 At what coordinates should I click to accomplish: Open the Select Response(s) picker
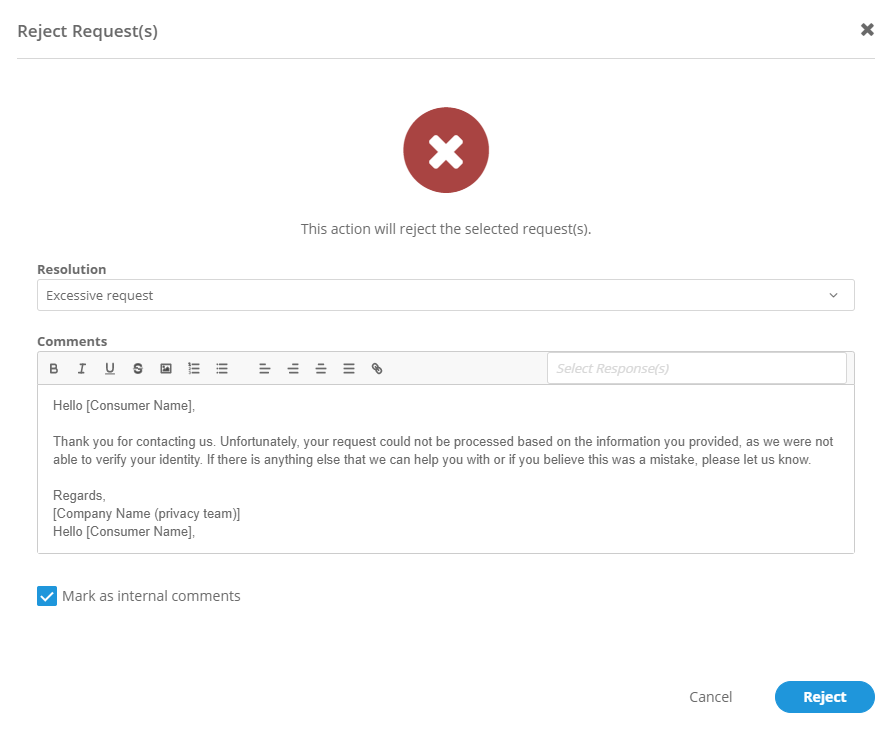click(x=697, y=368)
